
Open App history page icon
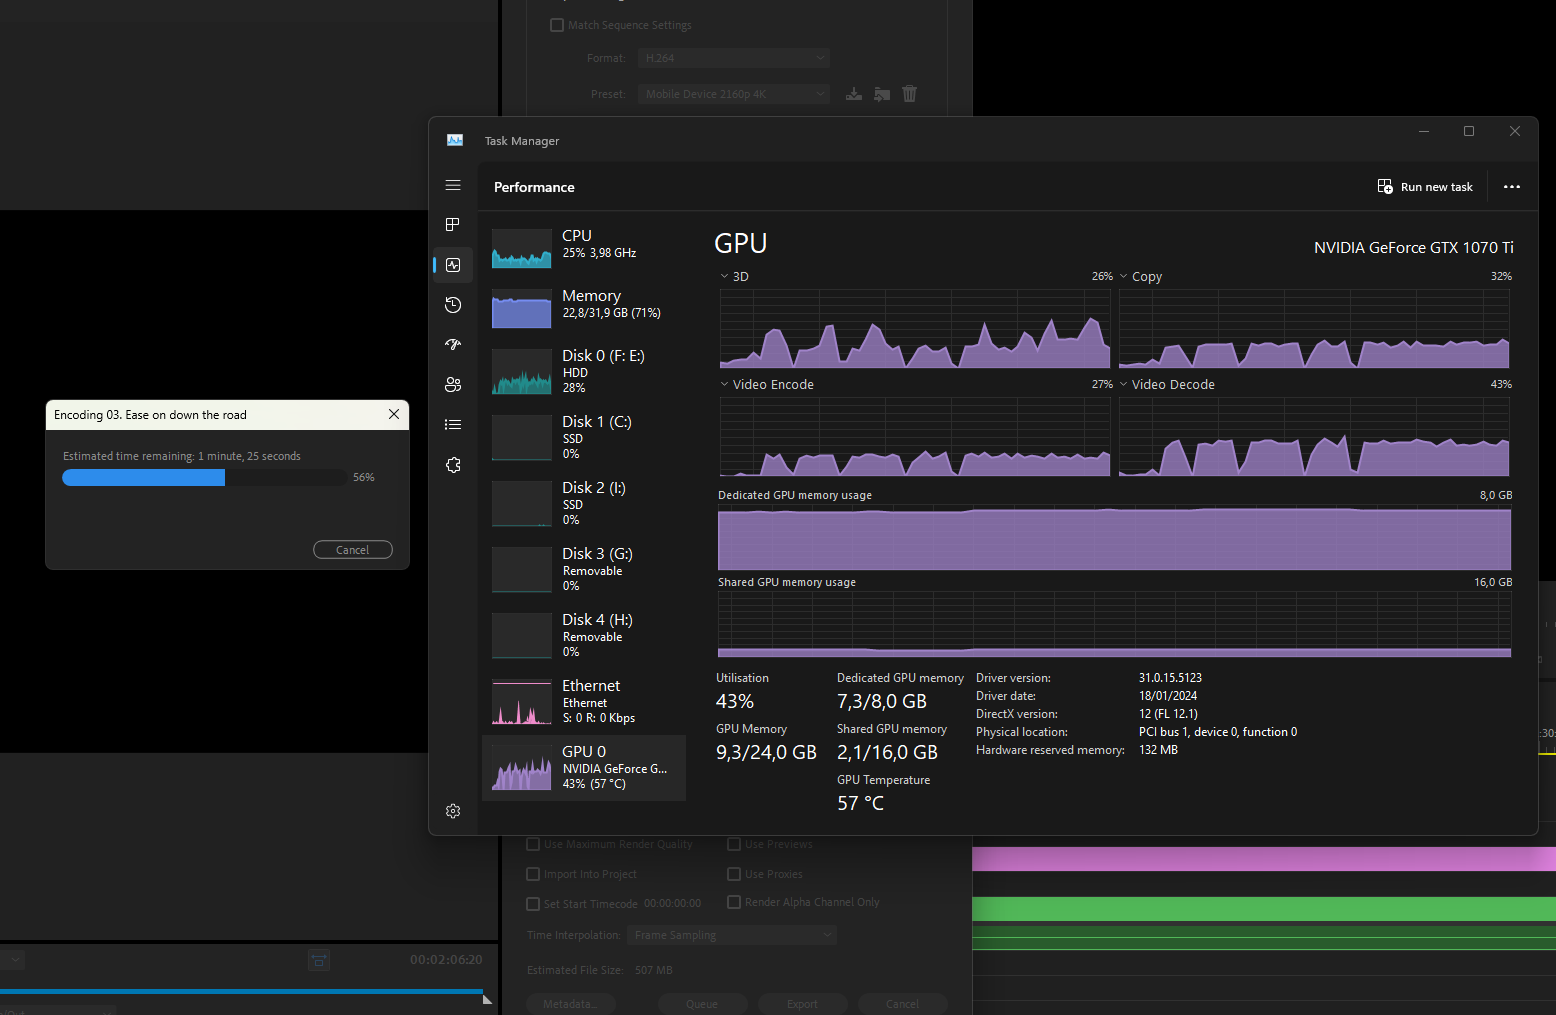453,305
